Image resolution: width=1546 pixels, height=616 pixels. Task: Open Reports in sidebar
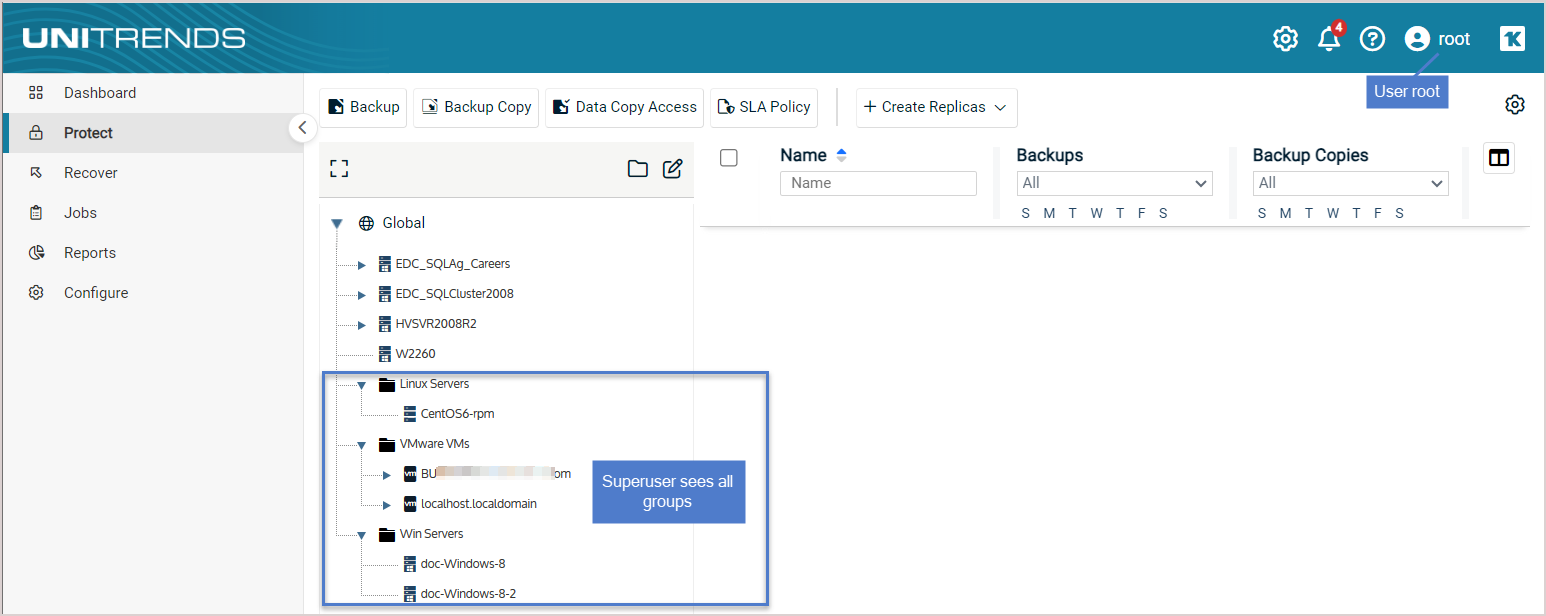click(152, 253)
